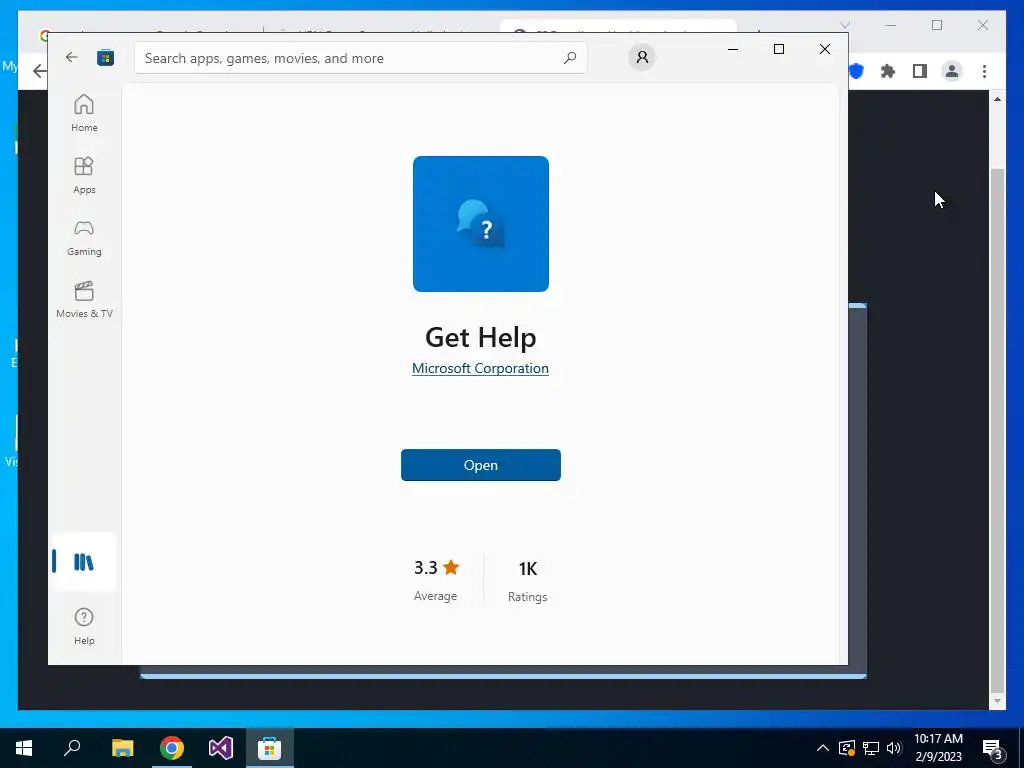
Task: Open Gaming section in sidebar
Action: [84, 238]
